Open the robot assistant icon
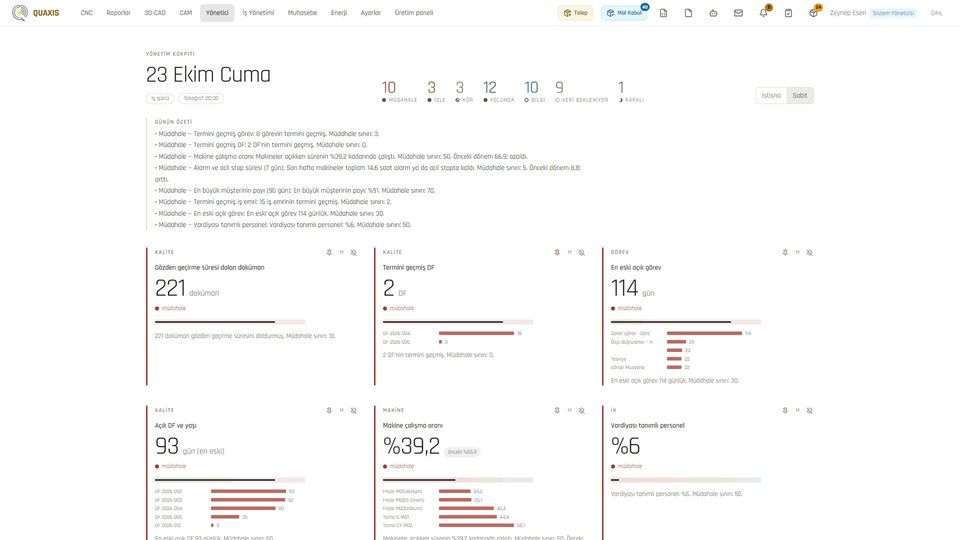The height and width of the screenshot is (540, 960). 713,13
